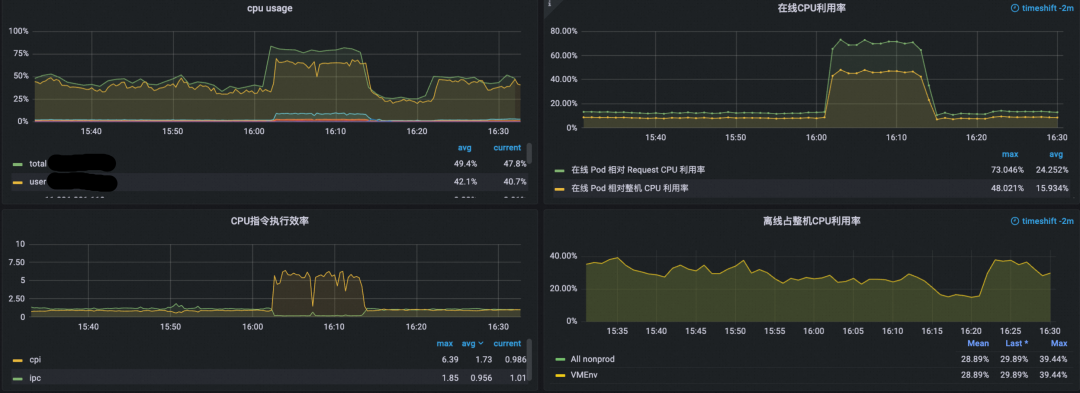
Task: Click 6.39 max value of cpi
Action: coord(449,360)
